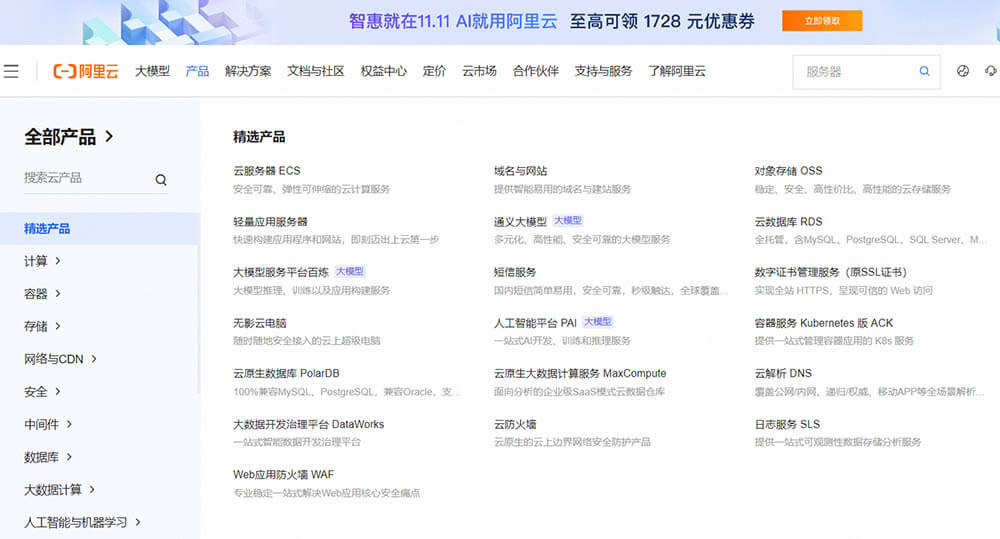Open the 大模型服务平台百炼 product link
The image size is (1000, 539).
tap(281, 272)
